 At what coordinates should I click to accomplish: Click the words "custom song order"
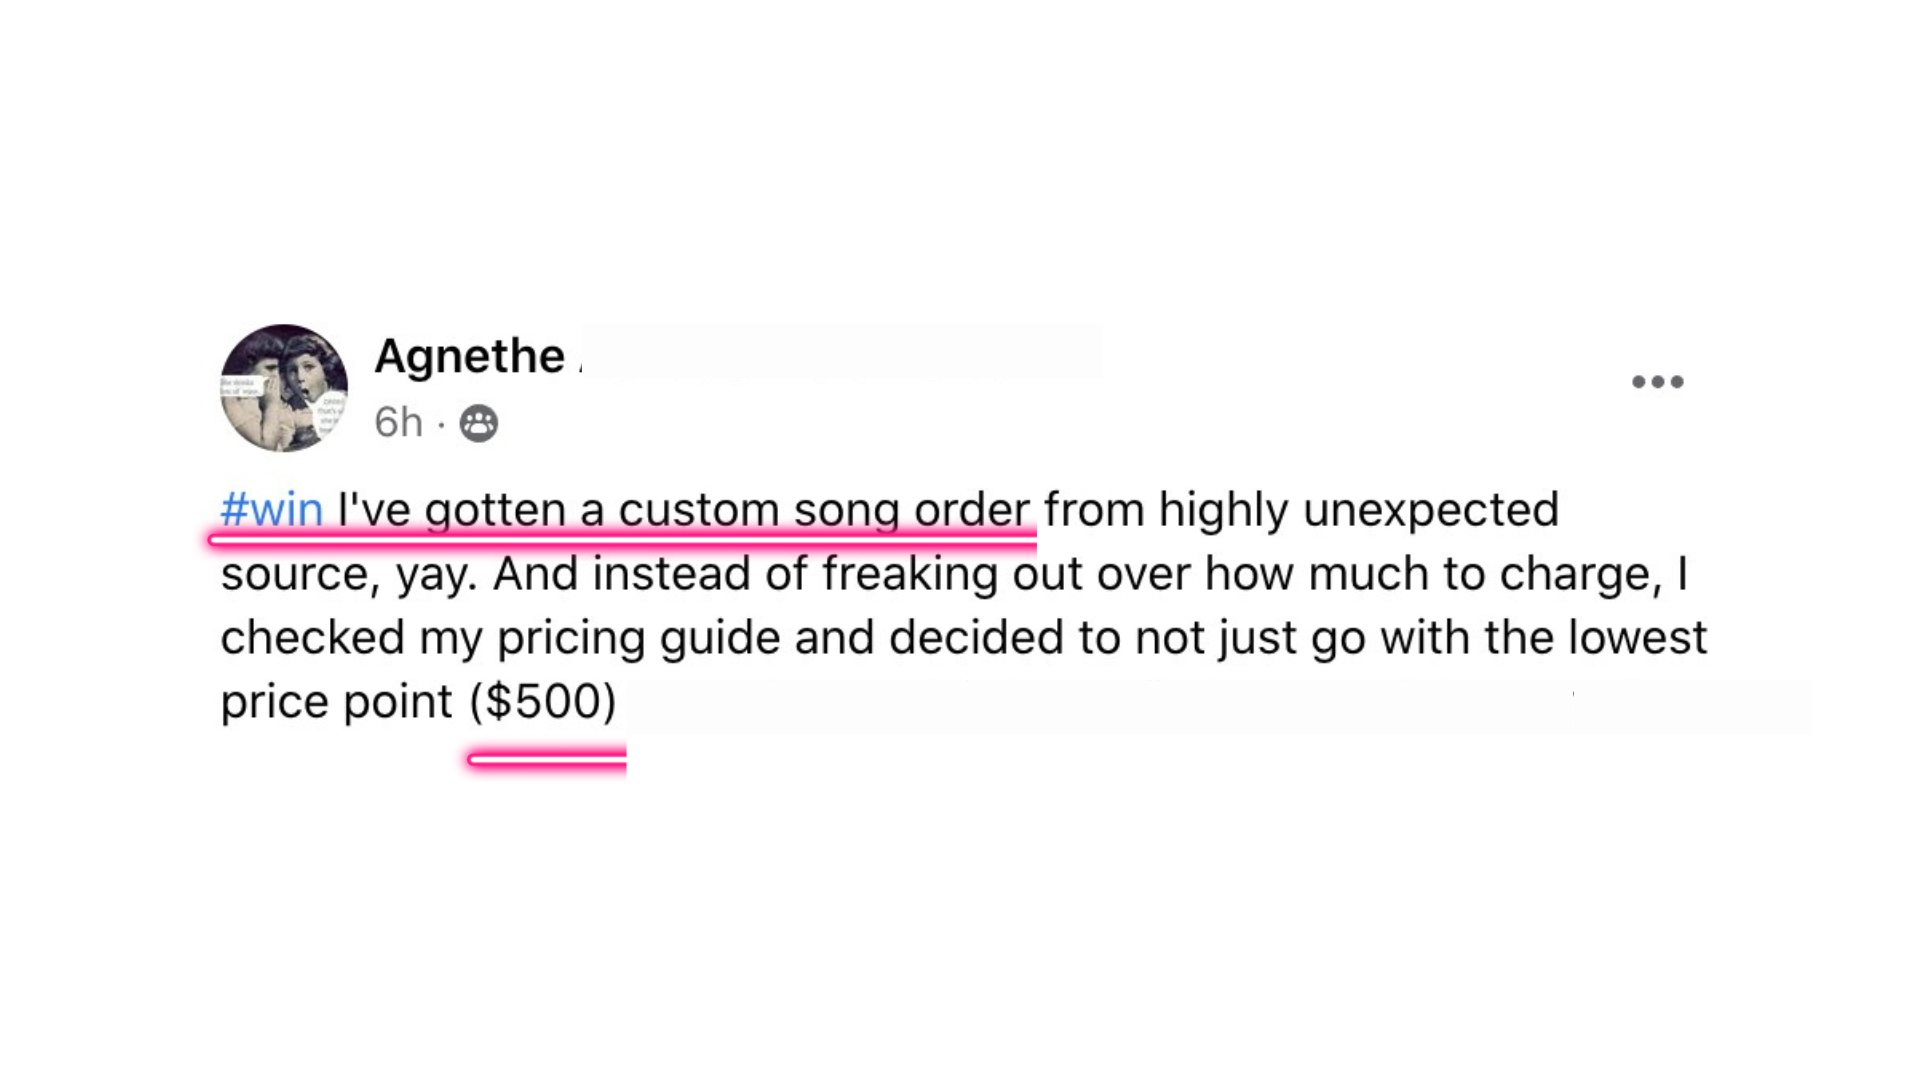[x=824, y=510]
